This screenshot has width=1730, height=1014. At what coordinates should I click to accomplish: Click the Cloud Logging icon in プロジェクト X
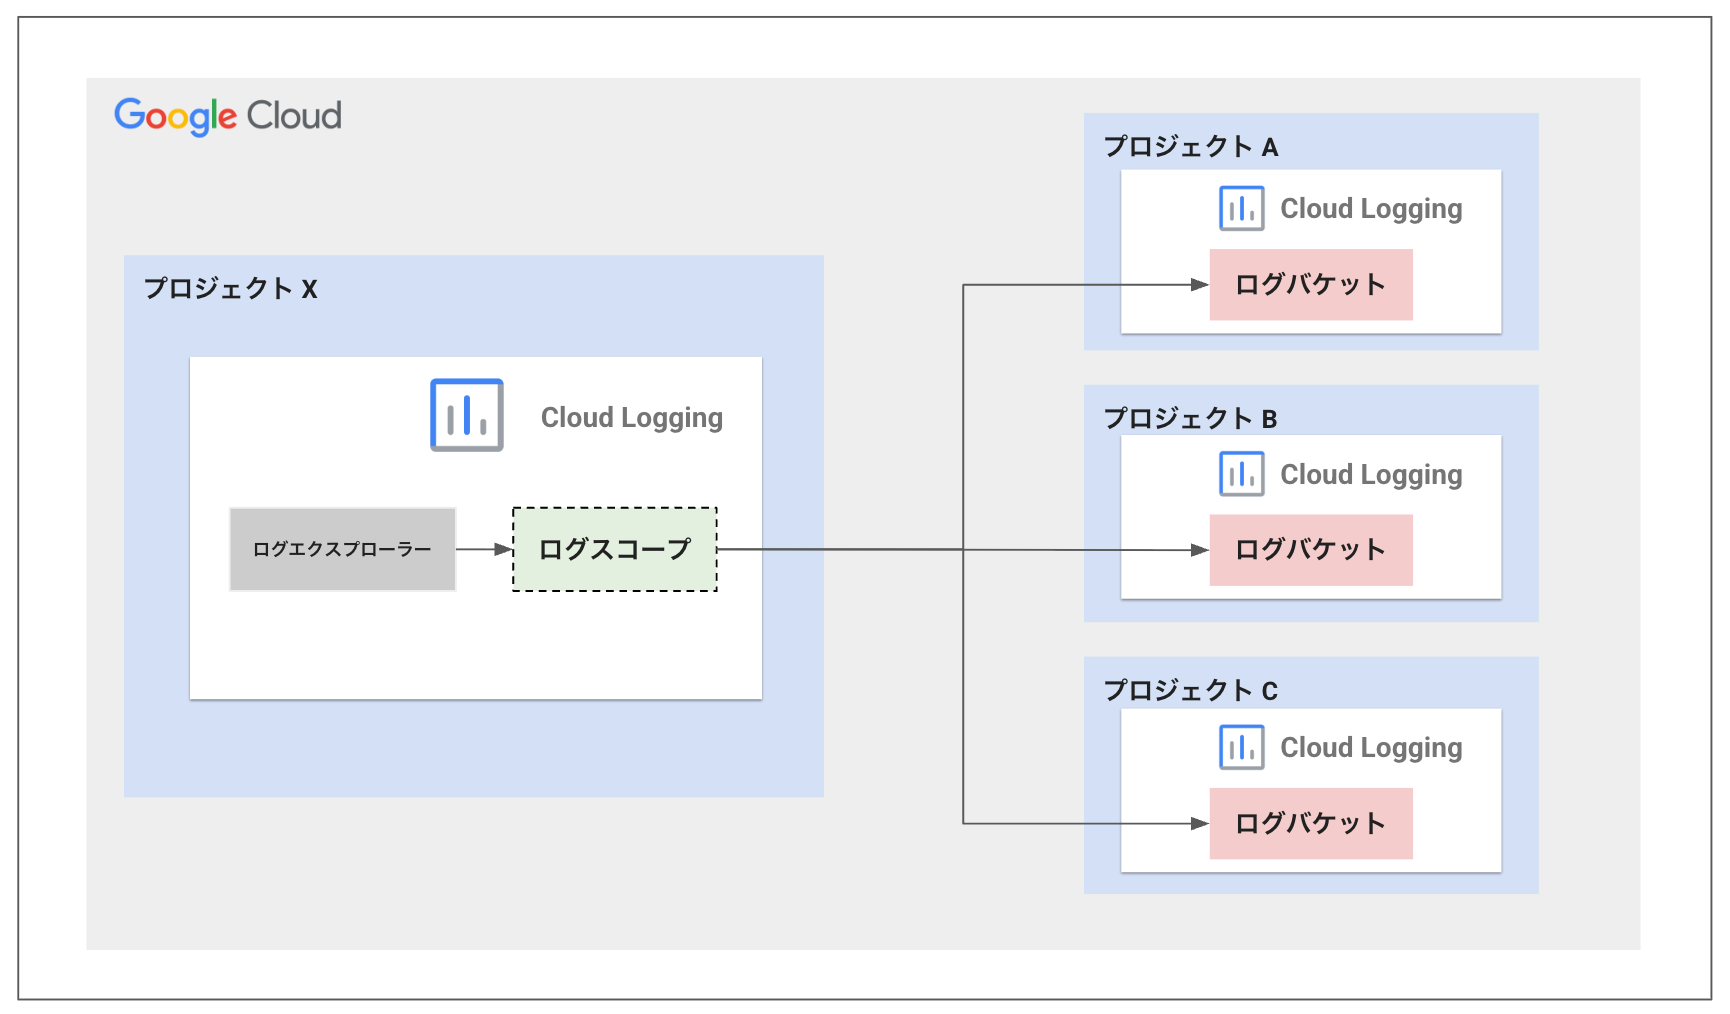pyautogui.click(x=466, y=415)
